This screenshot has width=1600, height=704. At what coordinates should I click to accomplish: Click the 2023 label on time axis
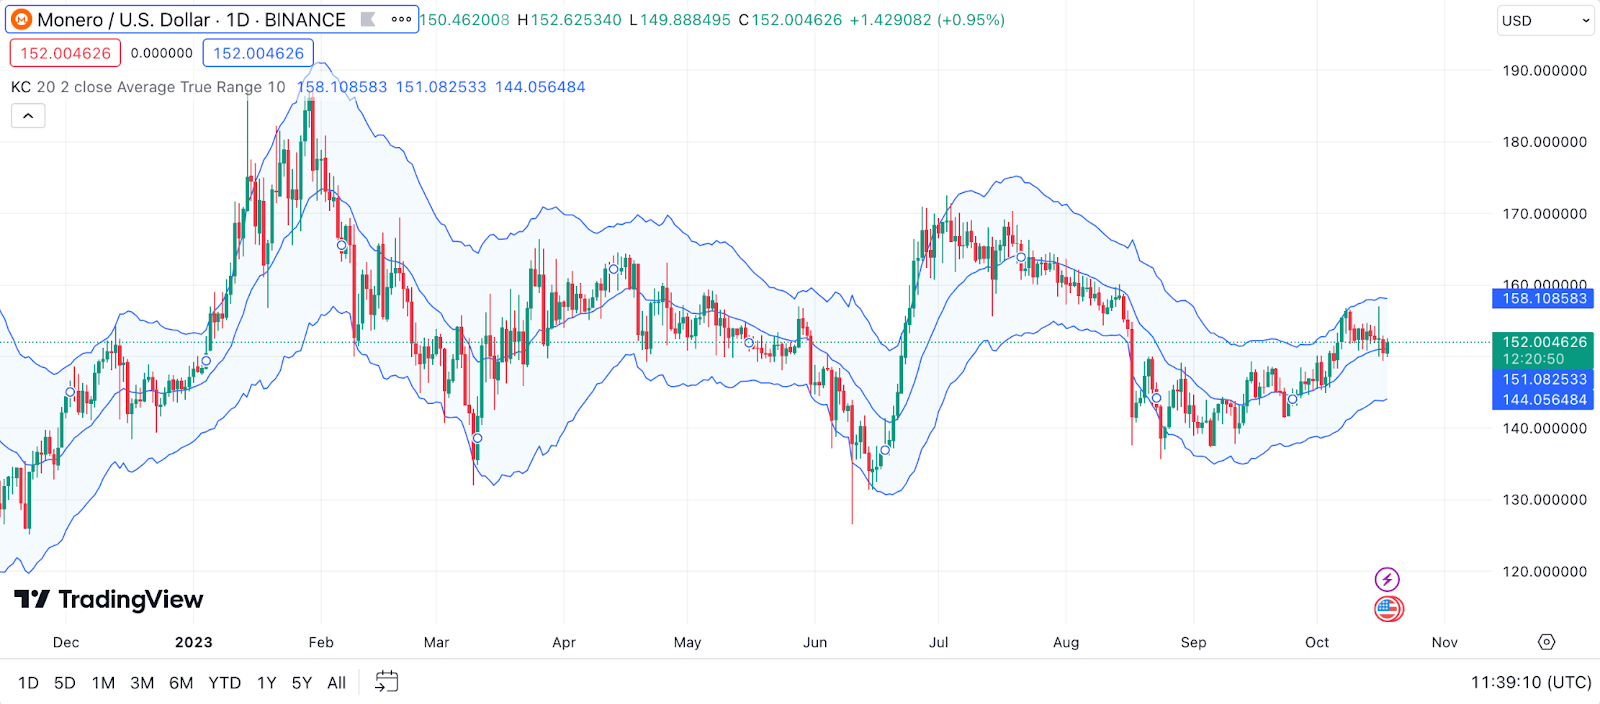pos(194,642)
